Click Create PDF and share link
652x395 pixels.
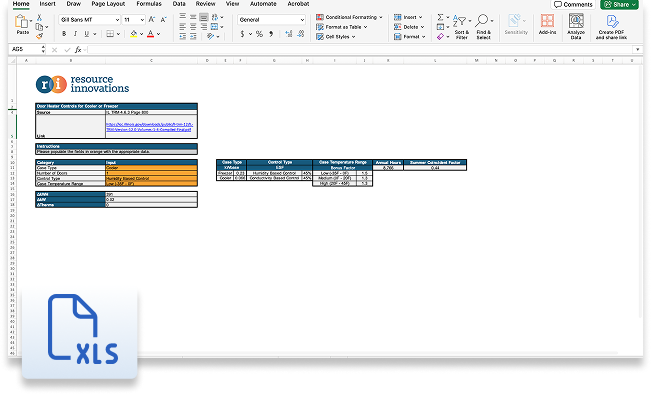click(611, 27)
